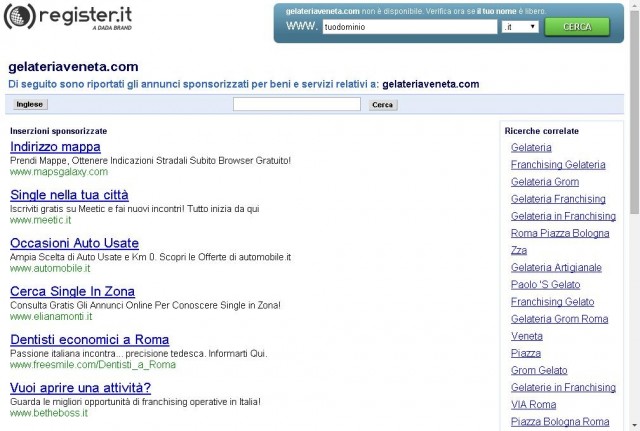The image size is (640, 431).
Task: Click the green CERCA button
Action: [x=577, y=27]
